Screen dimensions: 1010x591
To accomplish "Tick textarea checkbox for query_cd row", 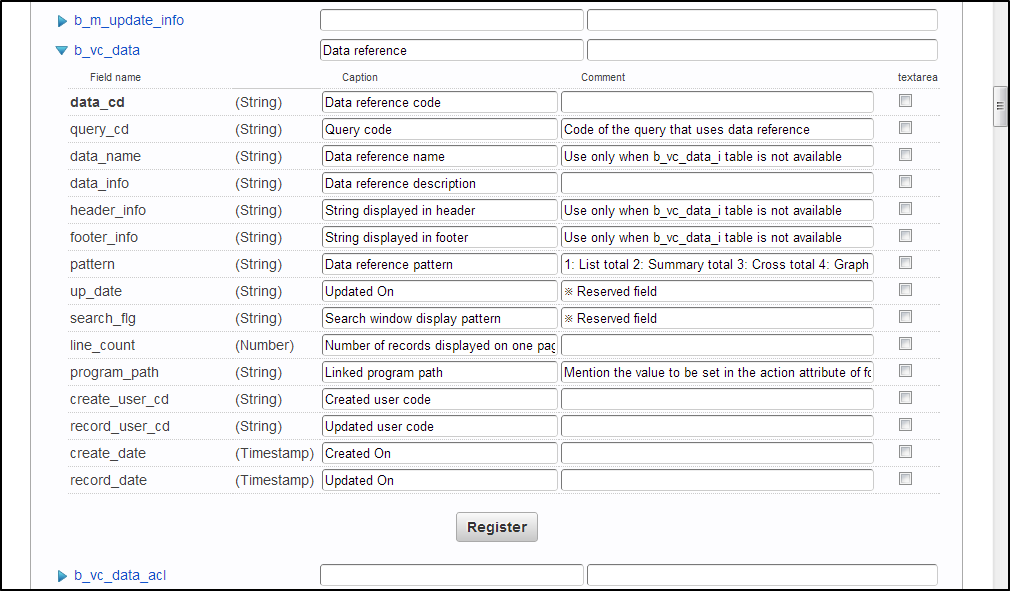I will 905,128.
